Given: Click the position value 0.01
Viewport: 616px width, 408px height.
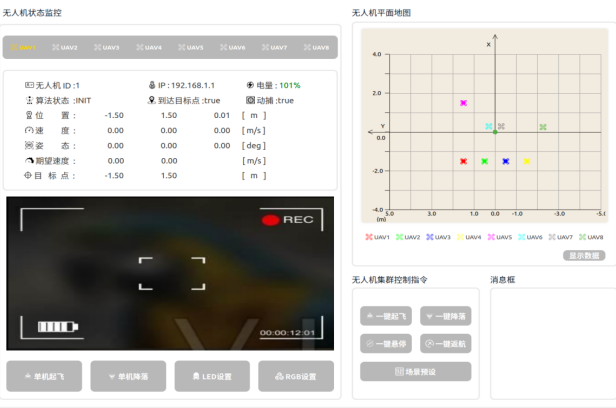Looking at the screenshot, I should (222, 115).
